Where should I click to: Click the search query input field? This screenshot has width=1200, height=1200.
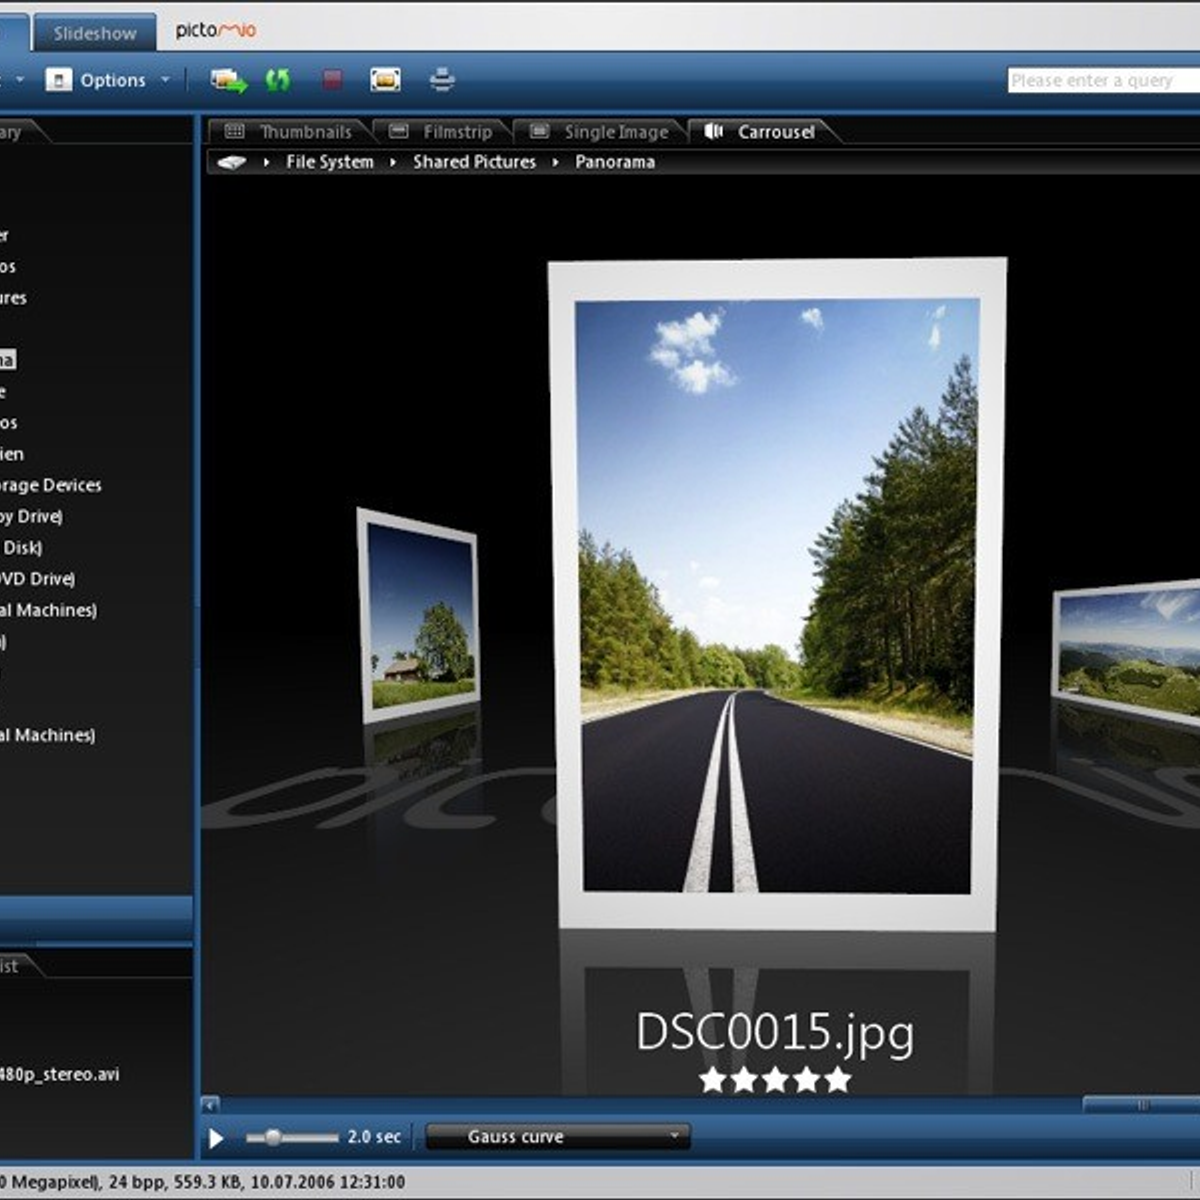[1100, 80]
